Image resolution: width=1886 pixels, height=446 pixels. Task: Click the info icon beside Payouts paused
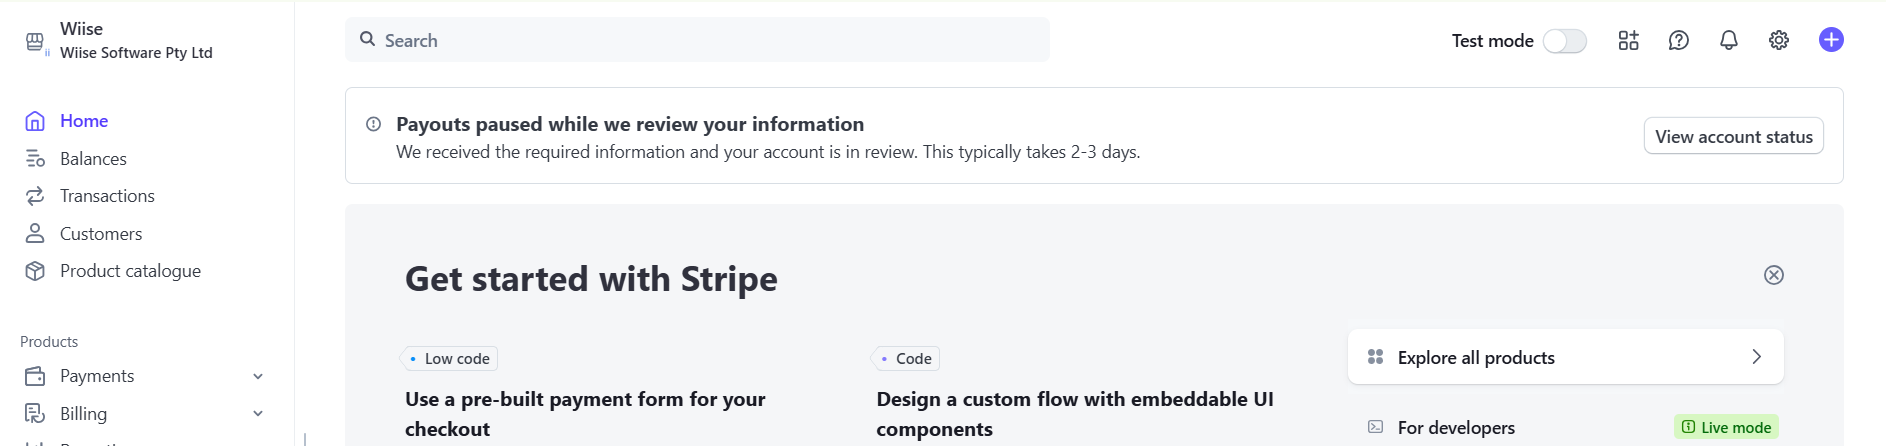(x=373, y=124)
